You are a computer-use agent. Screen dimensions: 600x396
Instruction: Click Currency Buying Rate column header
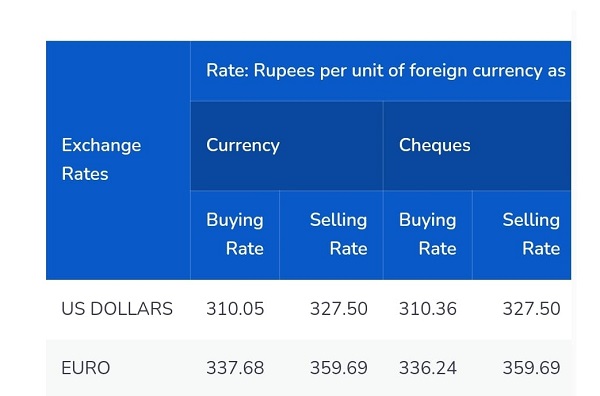coord(235,235)
